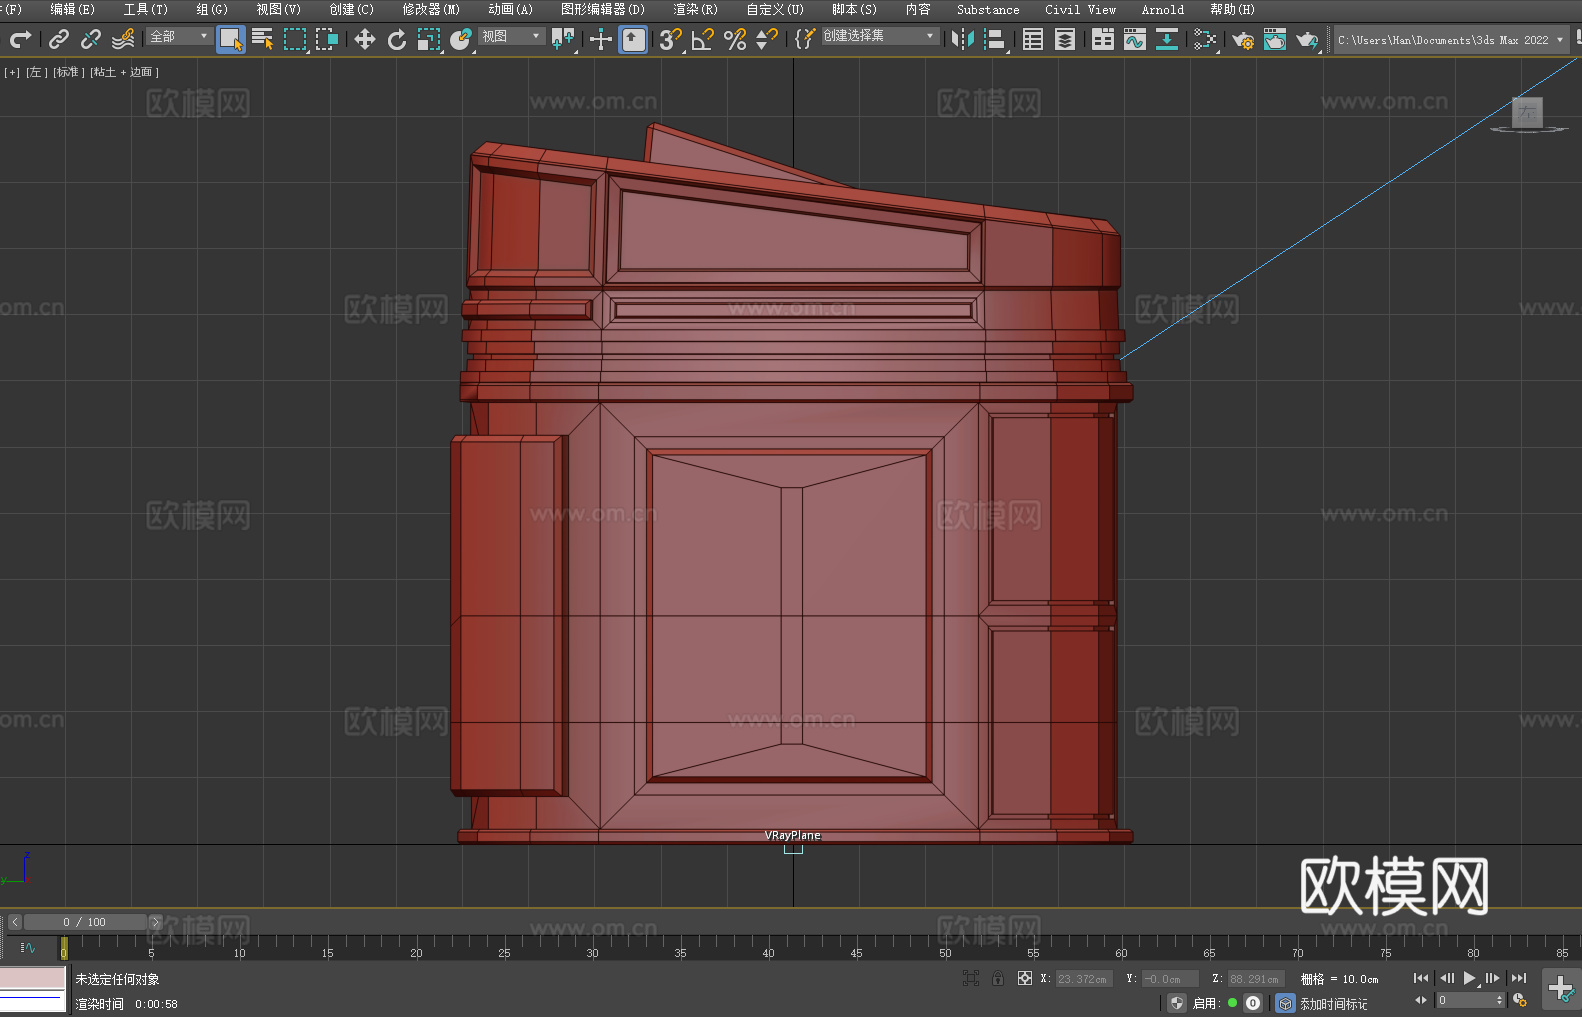1582x1017 pixels.
Task: Toggle Spinner Snap
Action: [x=767, y=39]
